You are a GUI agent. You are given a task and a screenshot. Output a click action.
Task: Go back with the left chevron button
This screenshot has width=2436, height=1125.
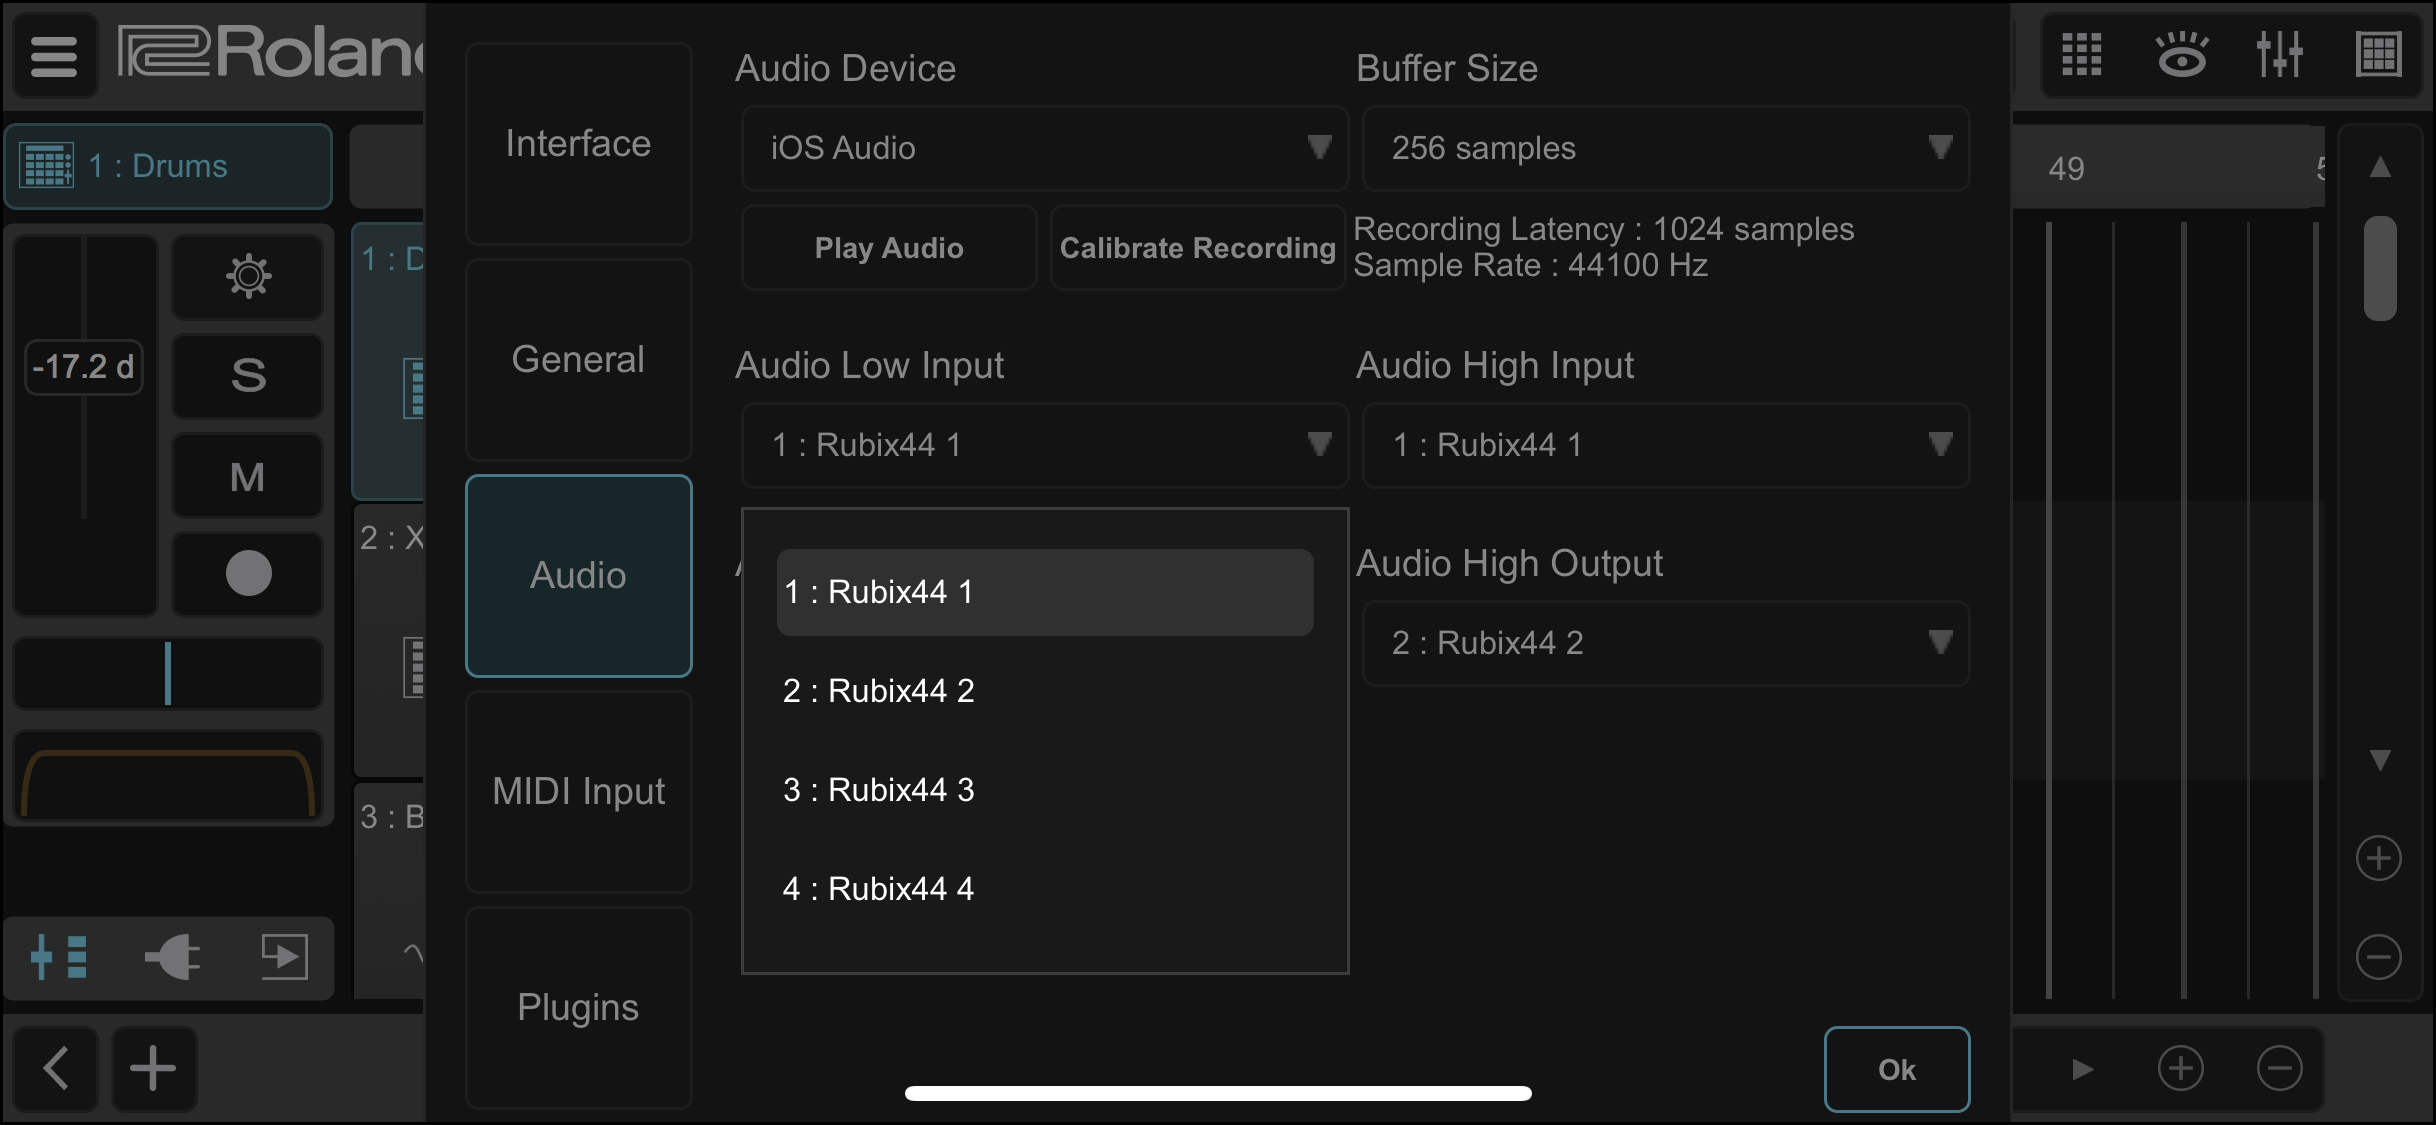point(56,1068)
